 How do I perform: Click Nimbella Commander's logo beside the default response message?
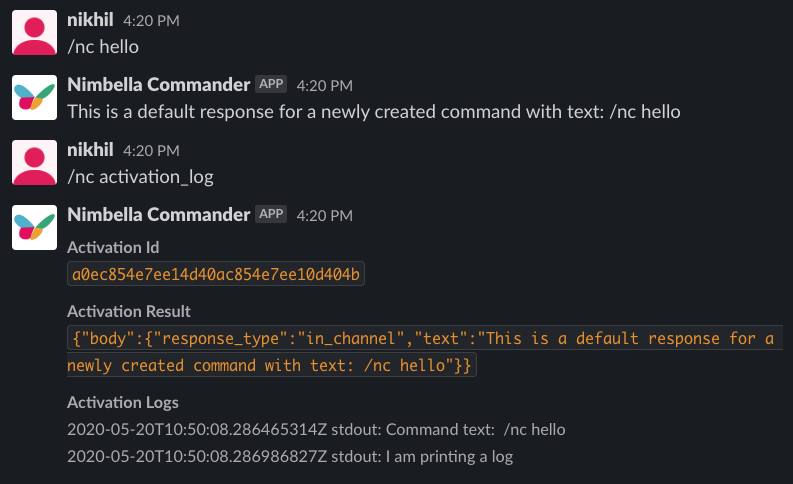click(x=34, y=97)
